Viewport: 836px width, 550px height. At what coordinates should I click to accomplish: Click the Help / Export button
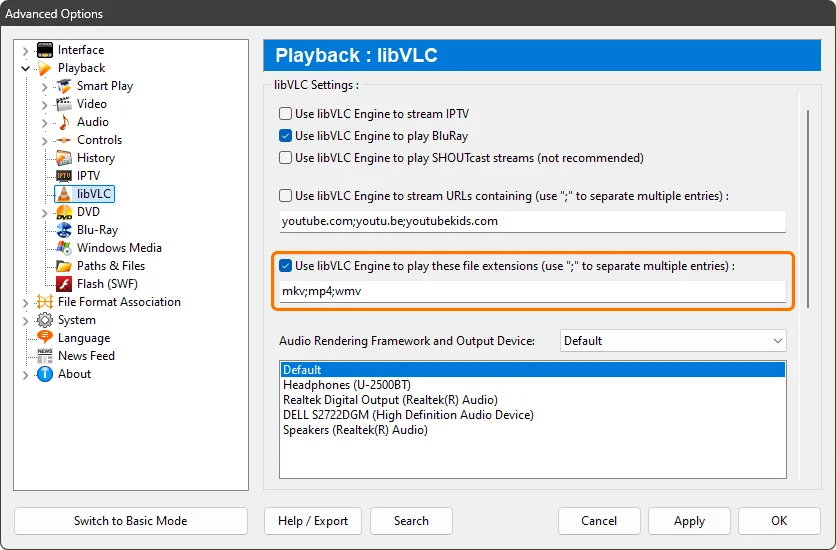313,521
